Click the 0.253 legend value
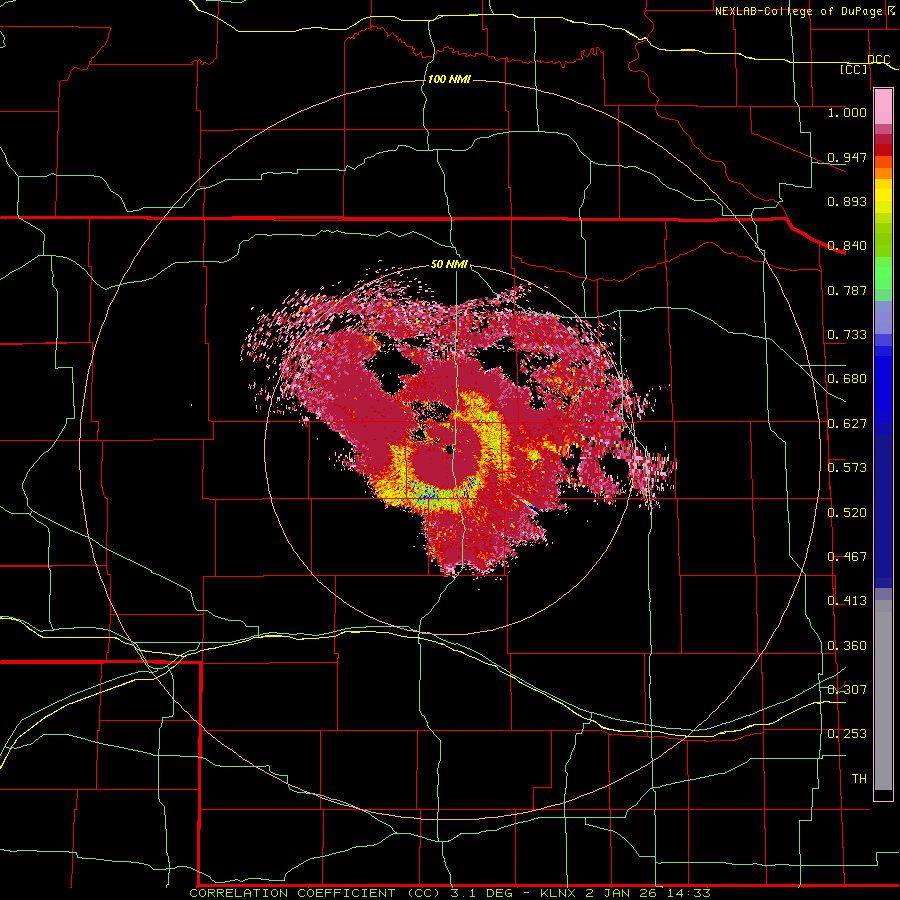The image size is (900, 900). pos(847,734)
